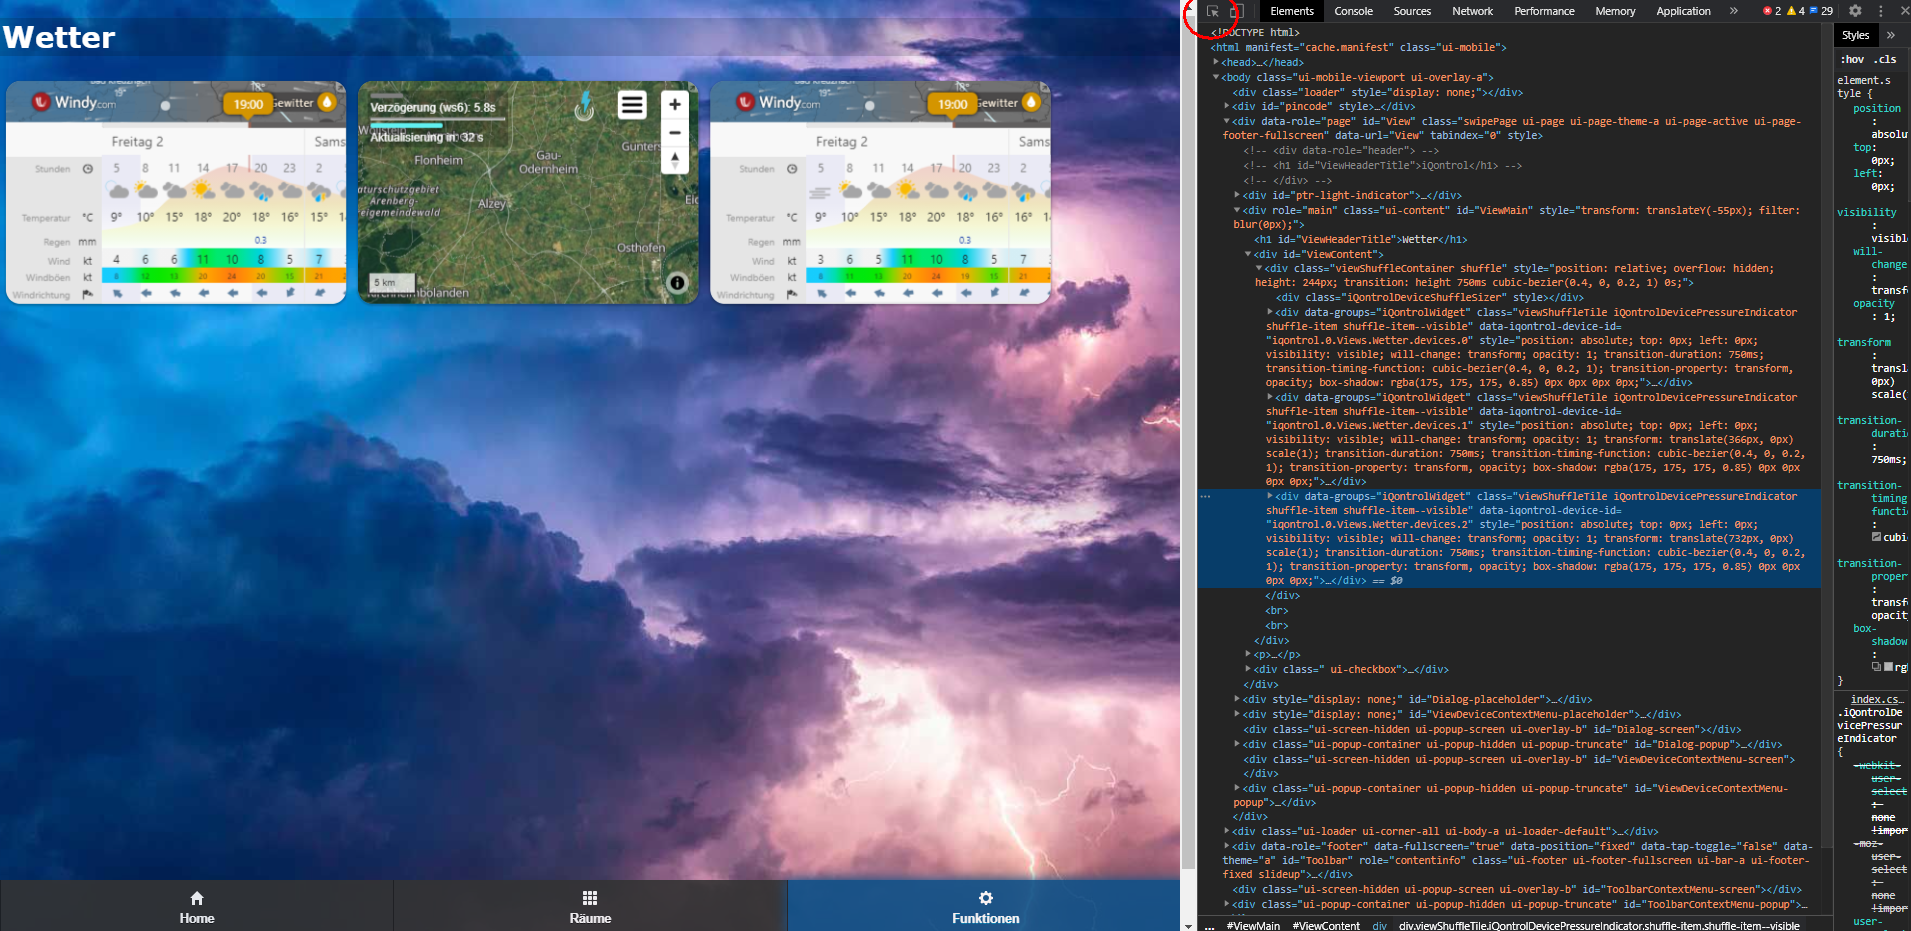Image resolution: width=1911 pixels, height=931 pixels.
Task: Open the Network tab
Action: coord(1472,11)
